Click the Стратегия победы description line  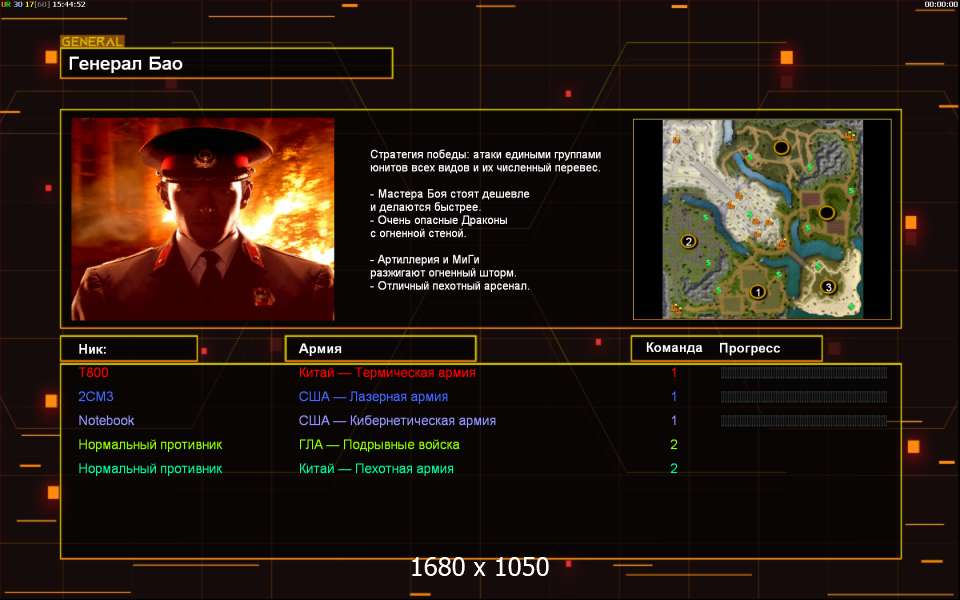coord(486,154)
